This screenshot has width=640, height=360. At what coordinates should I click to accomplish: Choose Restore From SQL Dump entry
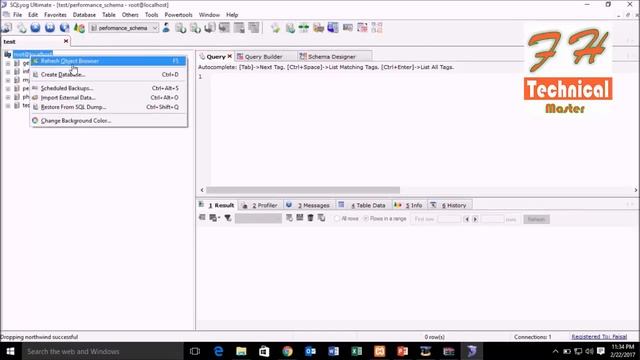[x=109, y=107]
